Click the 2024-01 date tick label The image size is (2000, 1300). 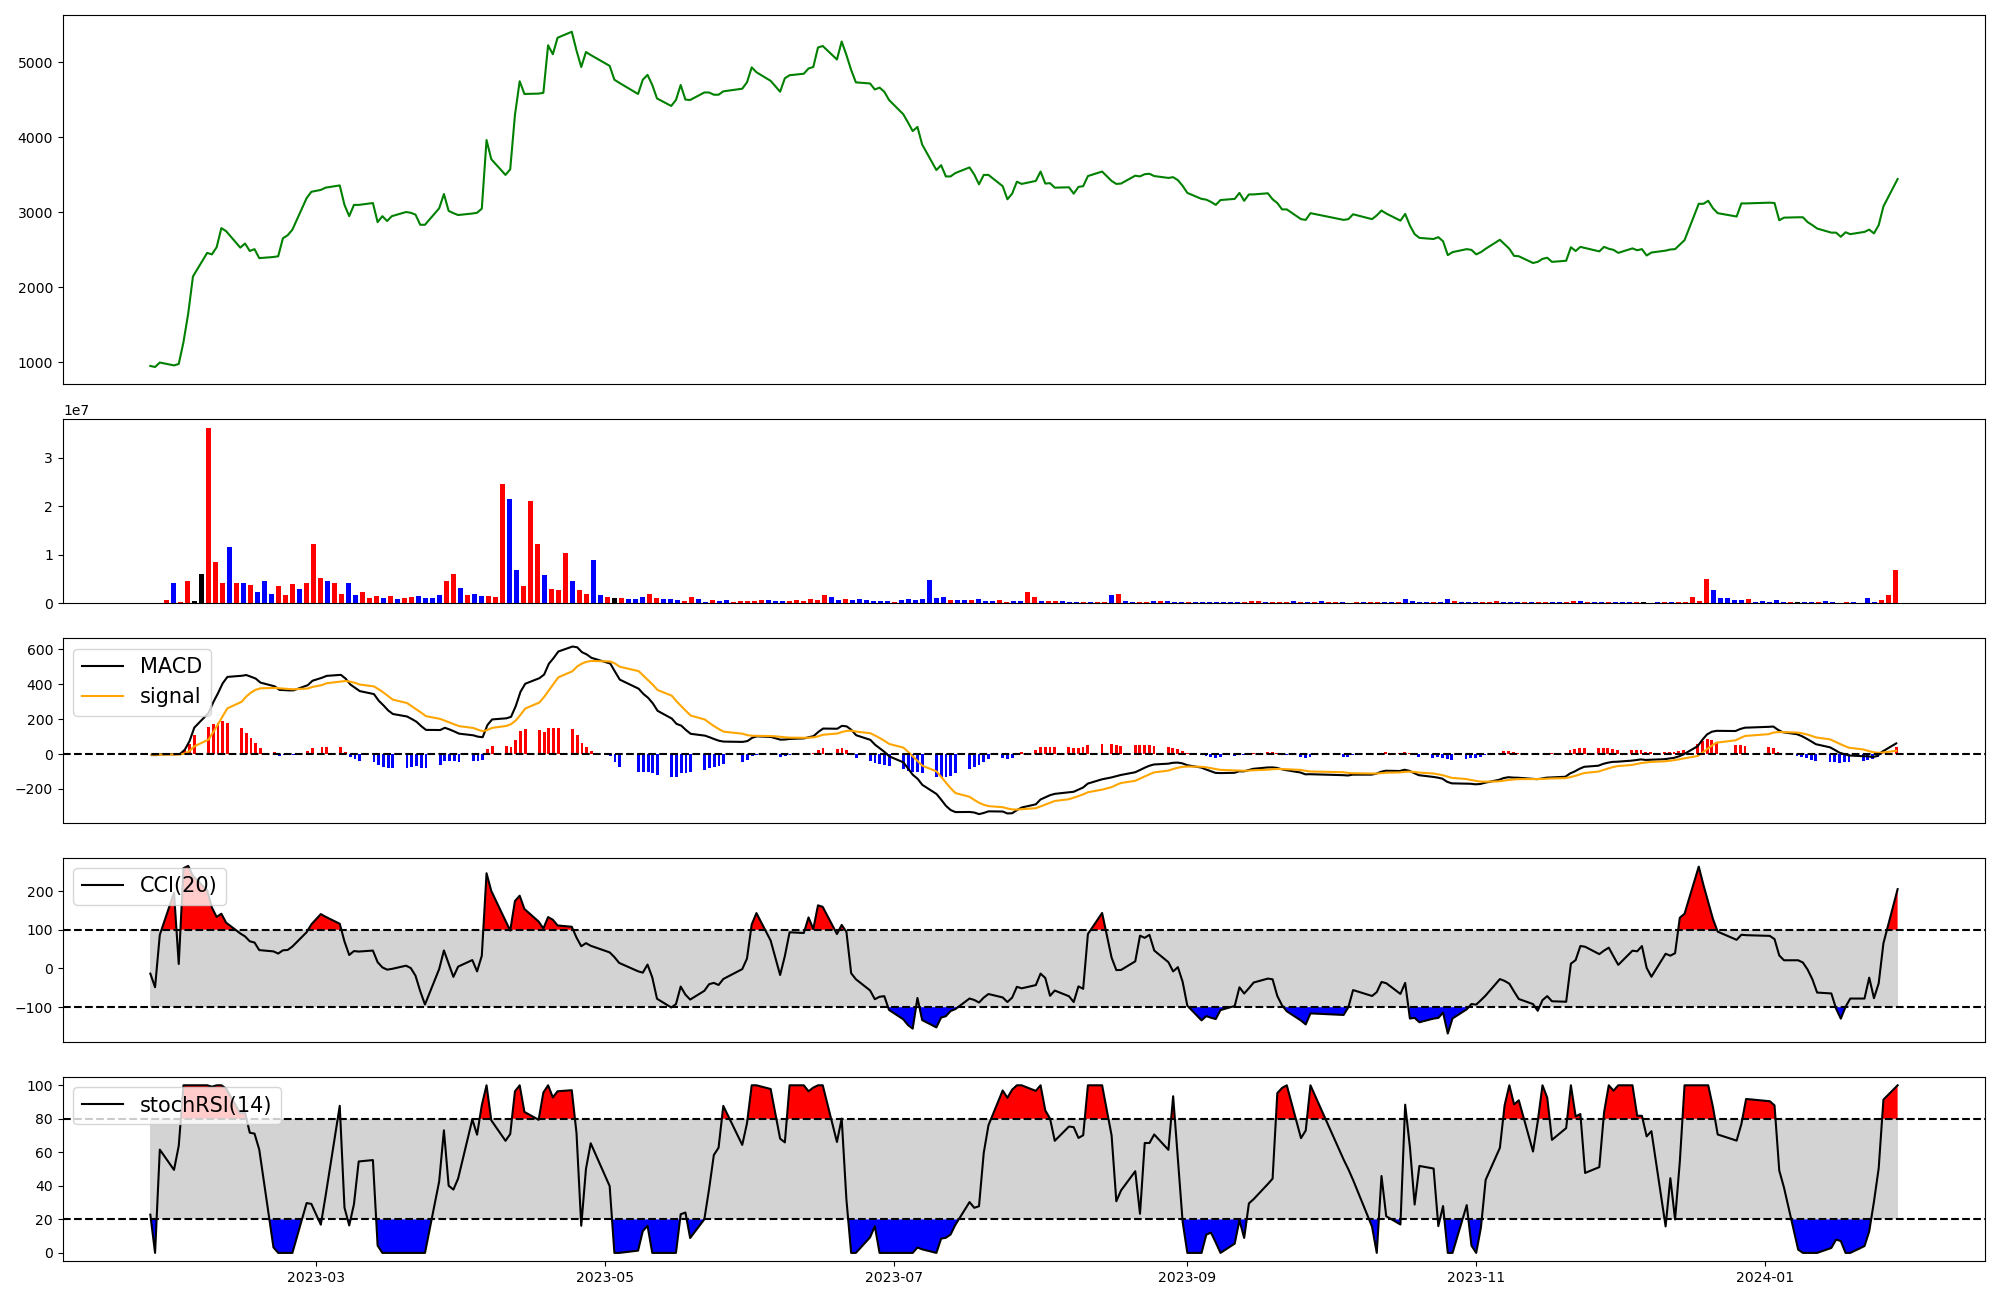(x=1765, y=1277)
